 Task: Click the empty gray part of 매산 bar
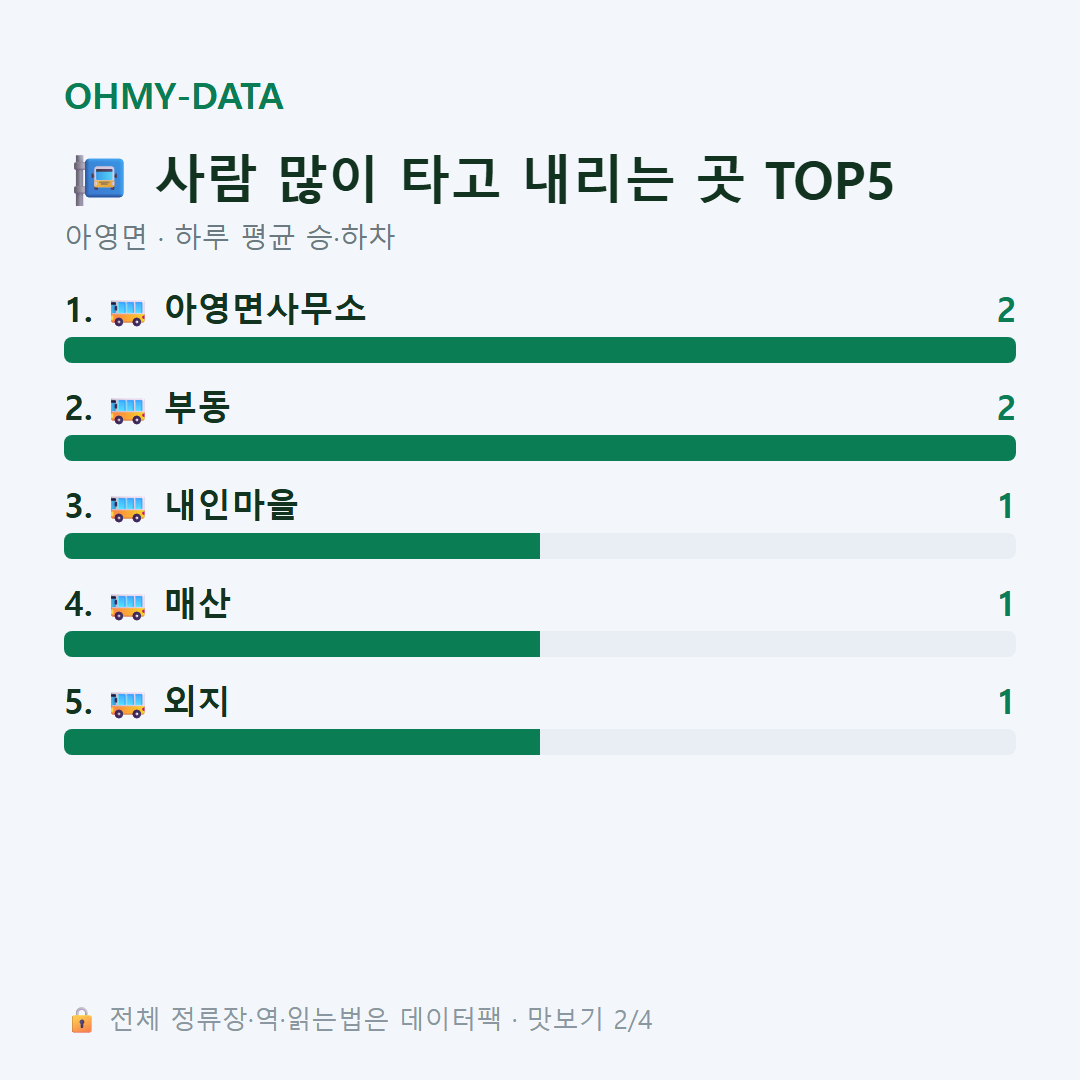(x=778, y=644)
